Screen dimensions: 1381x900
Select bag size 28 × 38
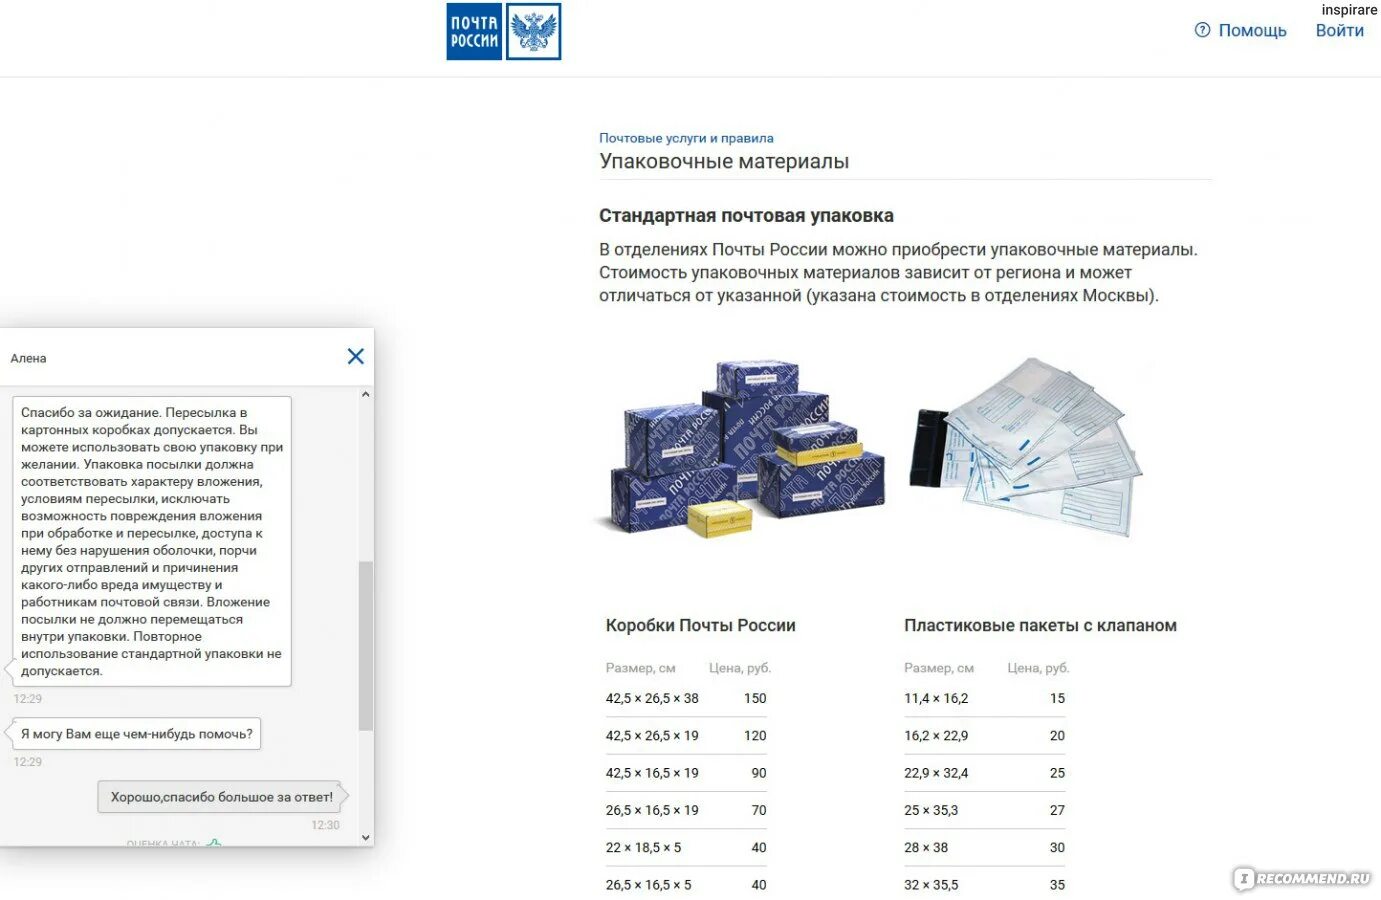pos(926,848)
